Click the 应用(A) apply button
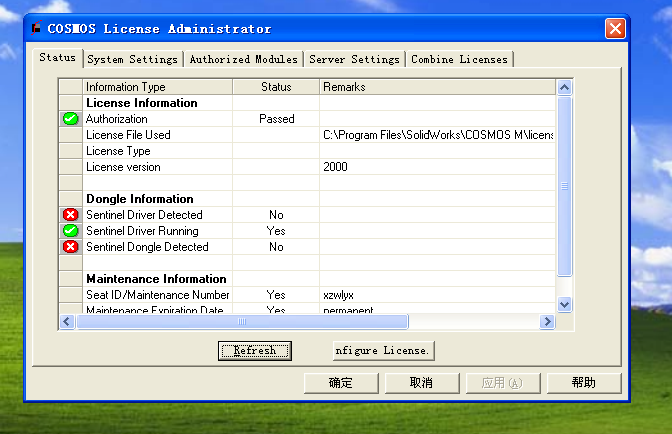The height and width of the screenshot is (434, 672). tap(503, 383)
